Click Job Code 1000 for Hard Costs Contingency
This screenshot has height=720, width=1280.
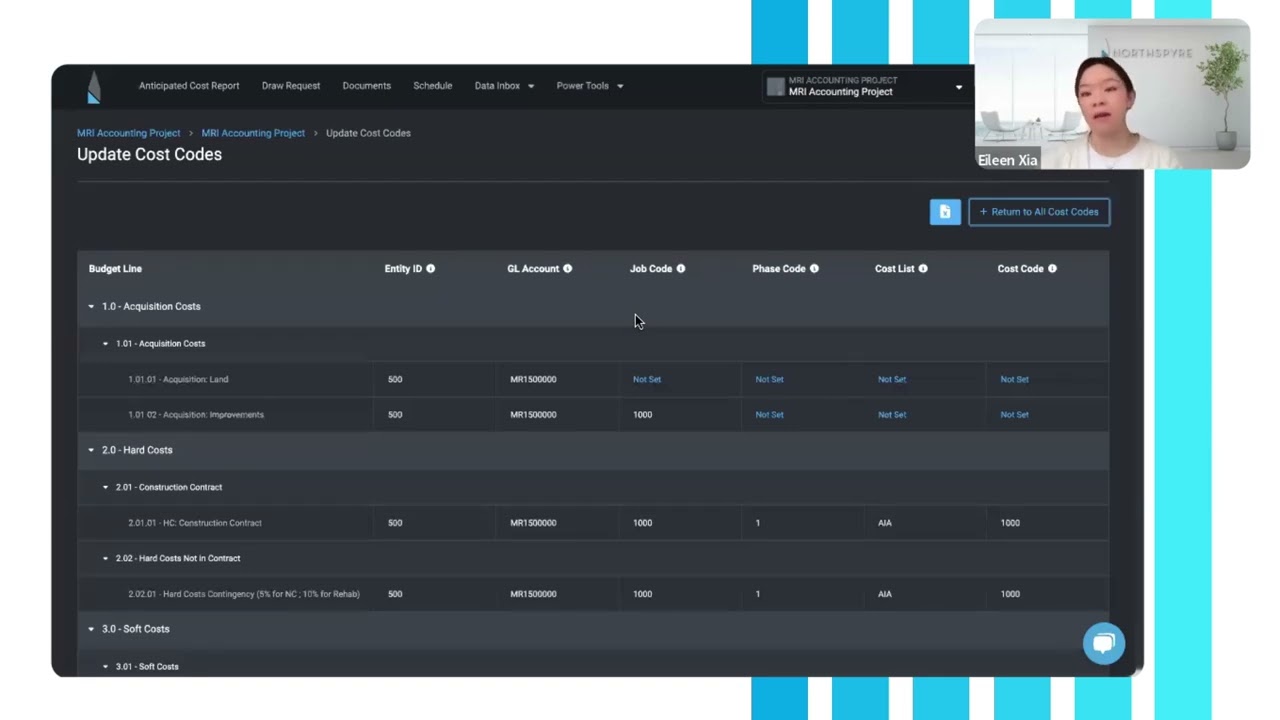[x=642, y=594]
